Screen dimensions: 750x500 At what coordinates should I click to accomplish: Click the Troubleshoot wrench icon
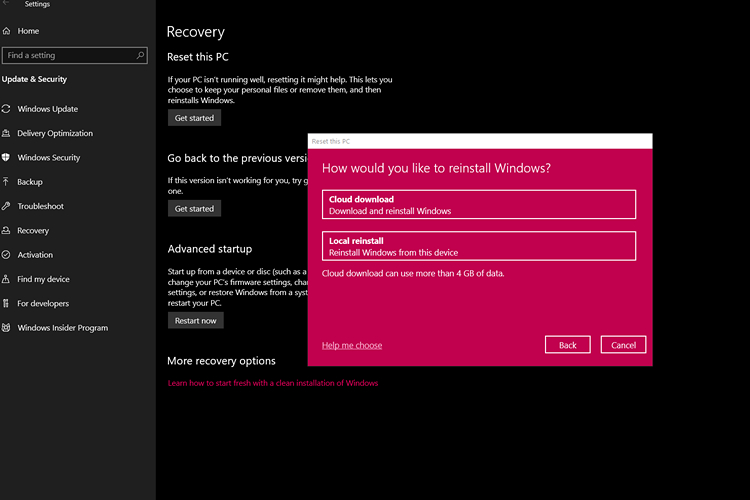tap(6, 206)
